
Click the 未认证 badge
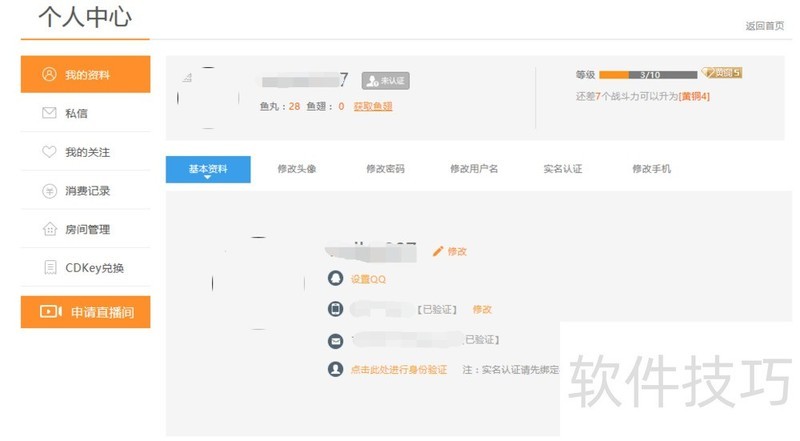point(385,81)
